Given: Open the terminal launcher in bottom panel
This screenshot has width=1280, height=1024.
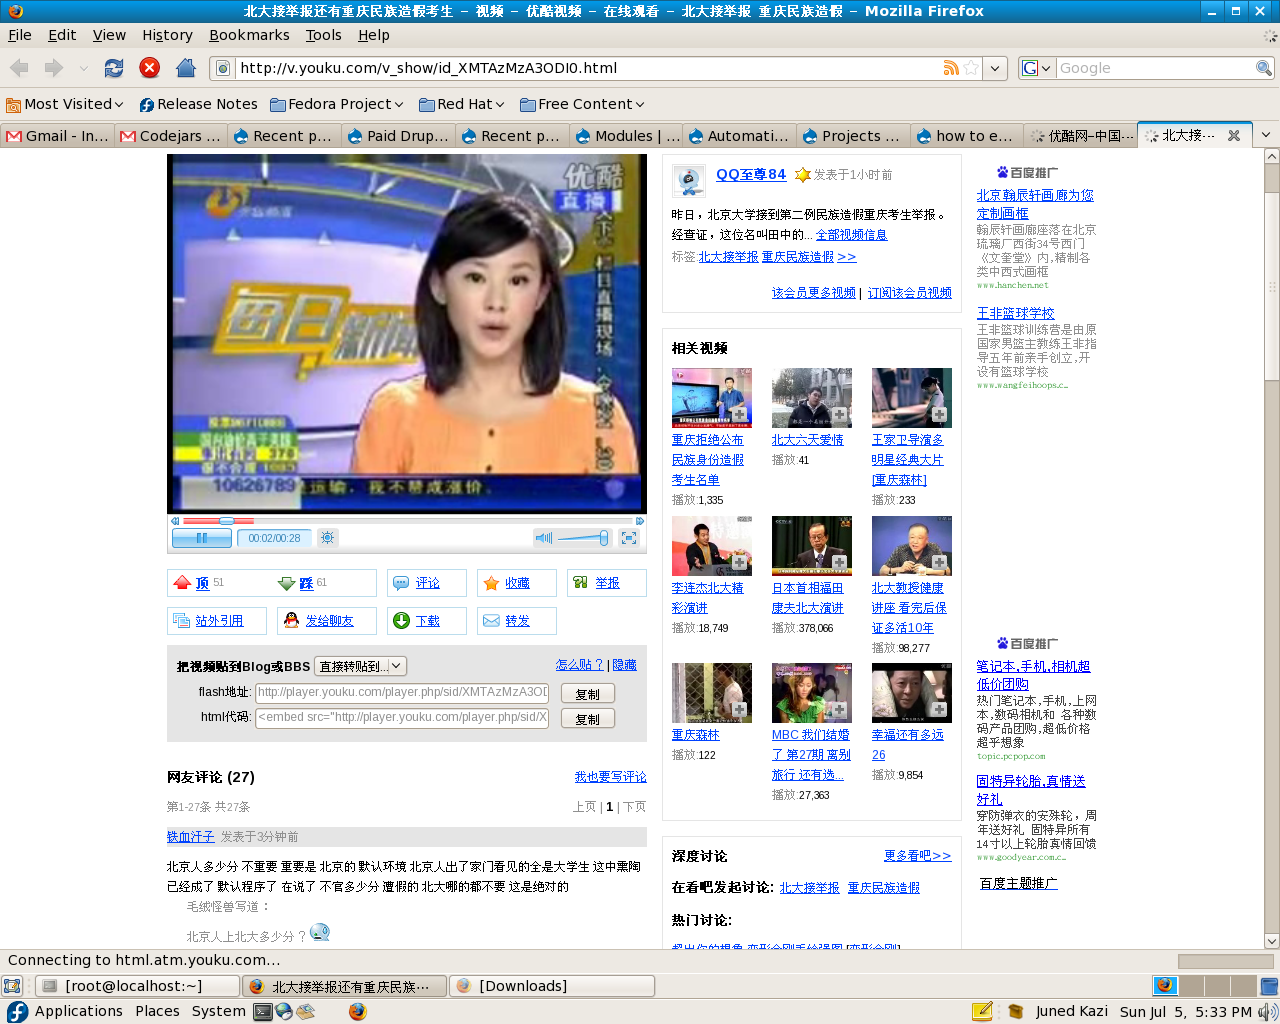Looking at the screenshot, I should (263, 1011).
